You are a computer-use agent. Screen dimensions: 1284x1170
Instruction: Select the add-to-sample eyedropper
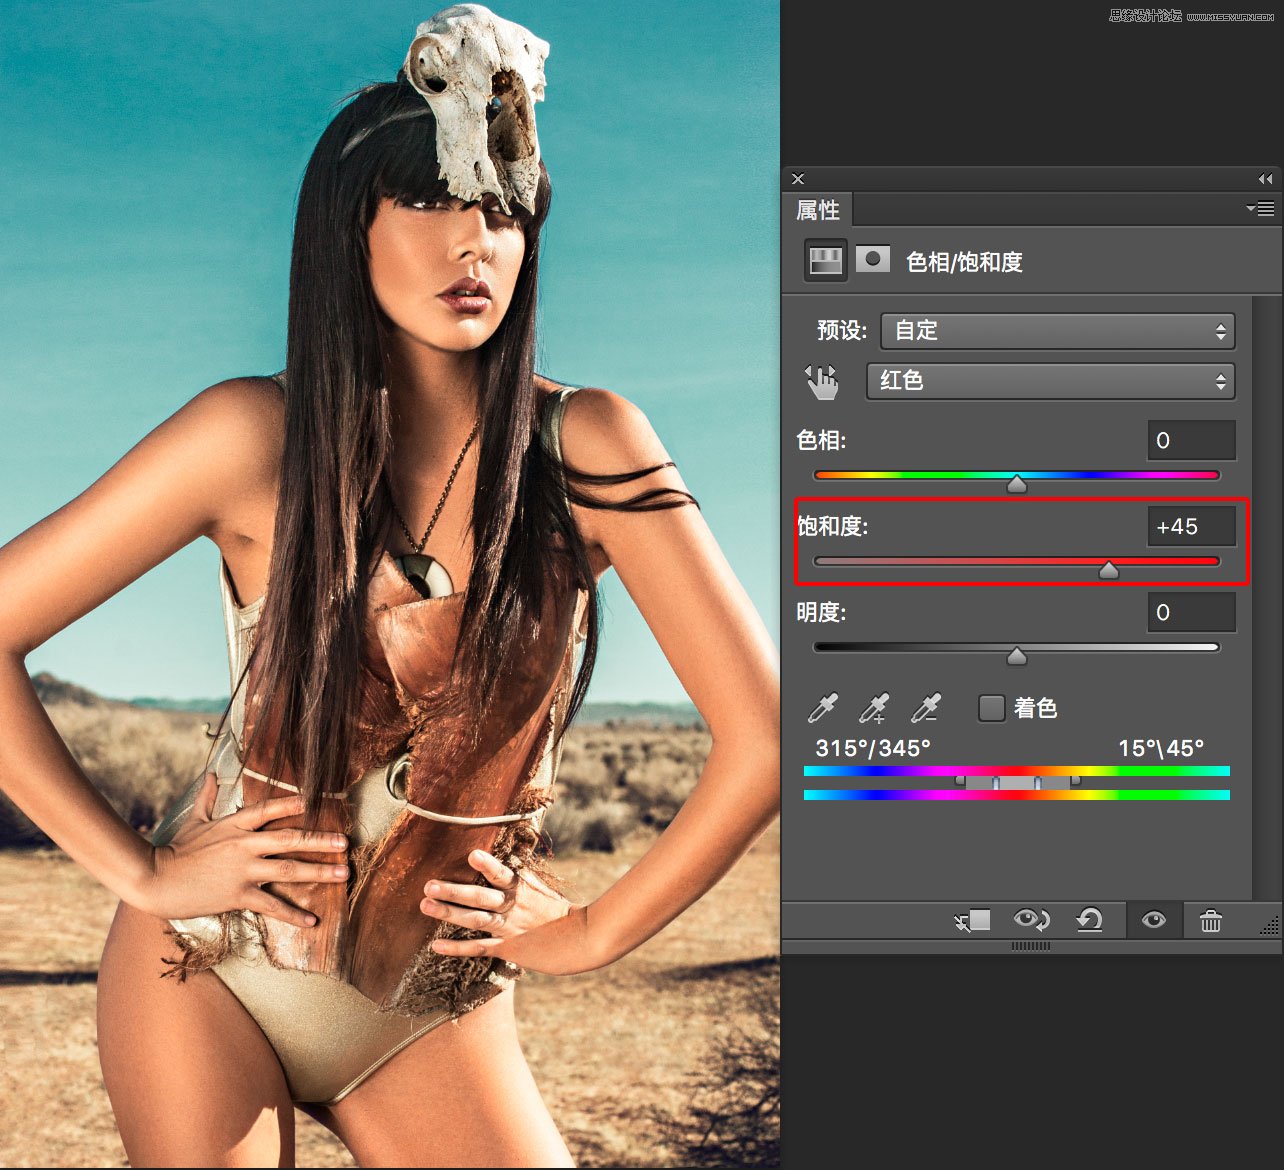tap(874, 708)
